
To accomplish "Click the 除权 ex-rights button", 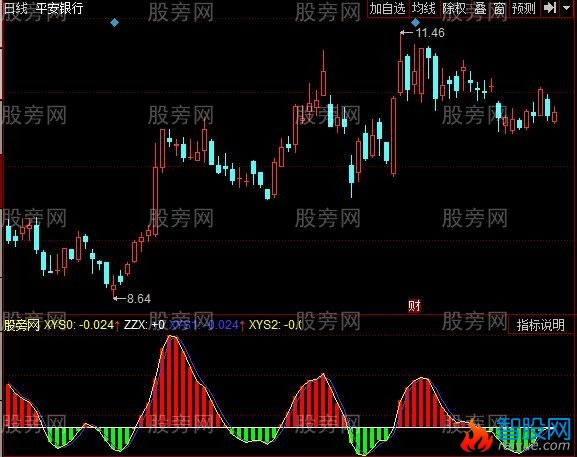I will coord(454,8).
